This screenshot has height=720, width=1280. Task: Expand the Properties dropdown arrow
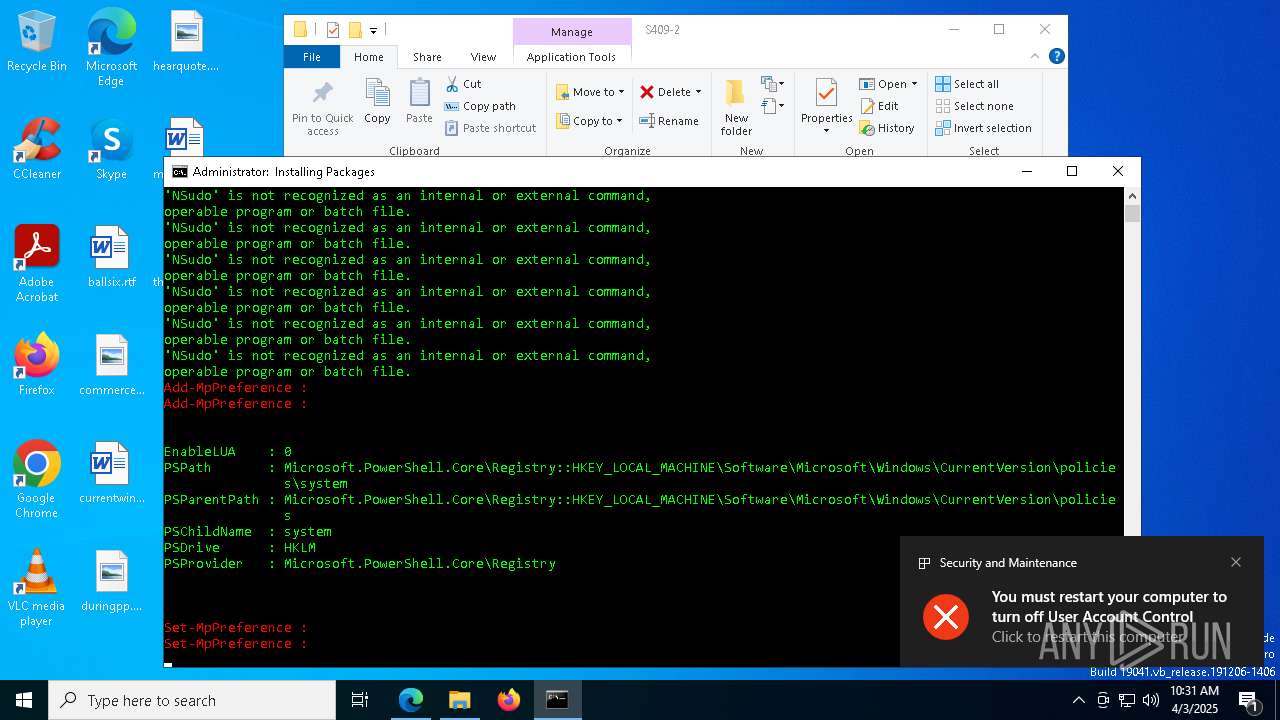point(826,131)
